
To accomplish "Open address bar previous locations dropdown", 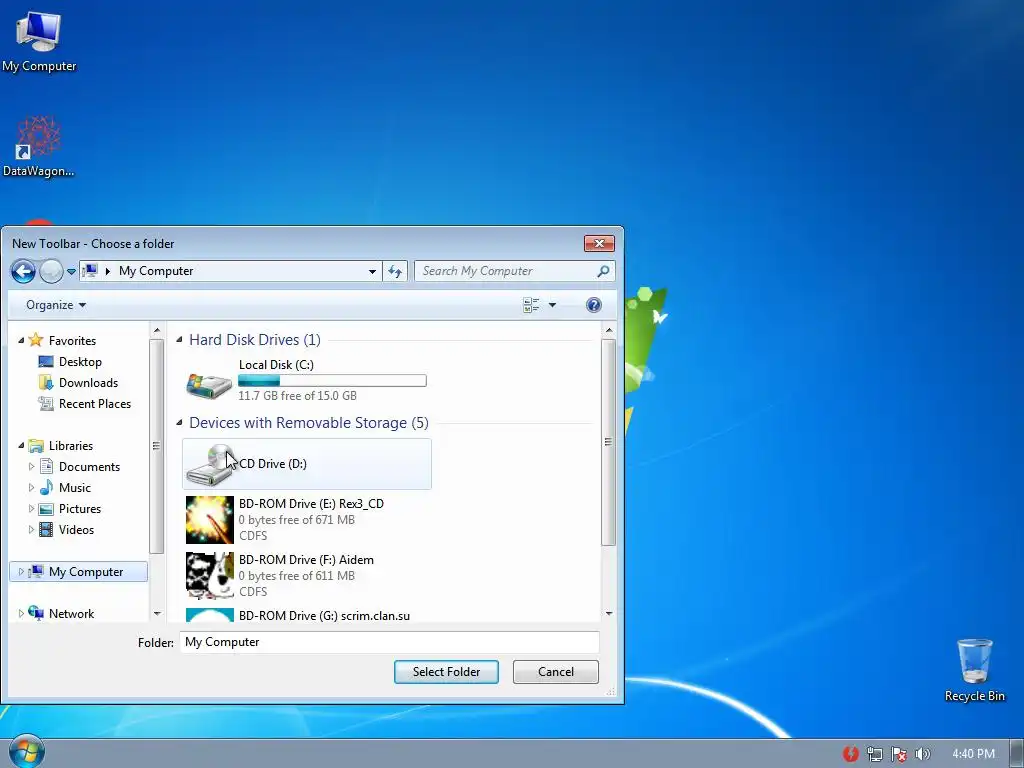I will coord(372,271).
